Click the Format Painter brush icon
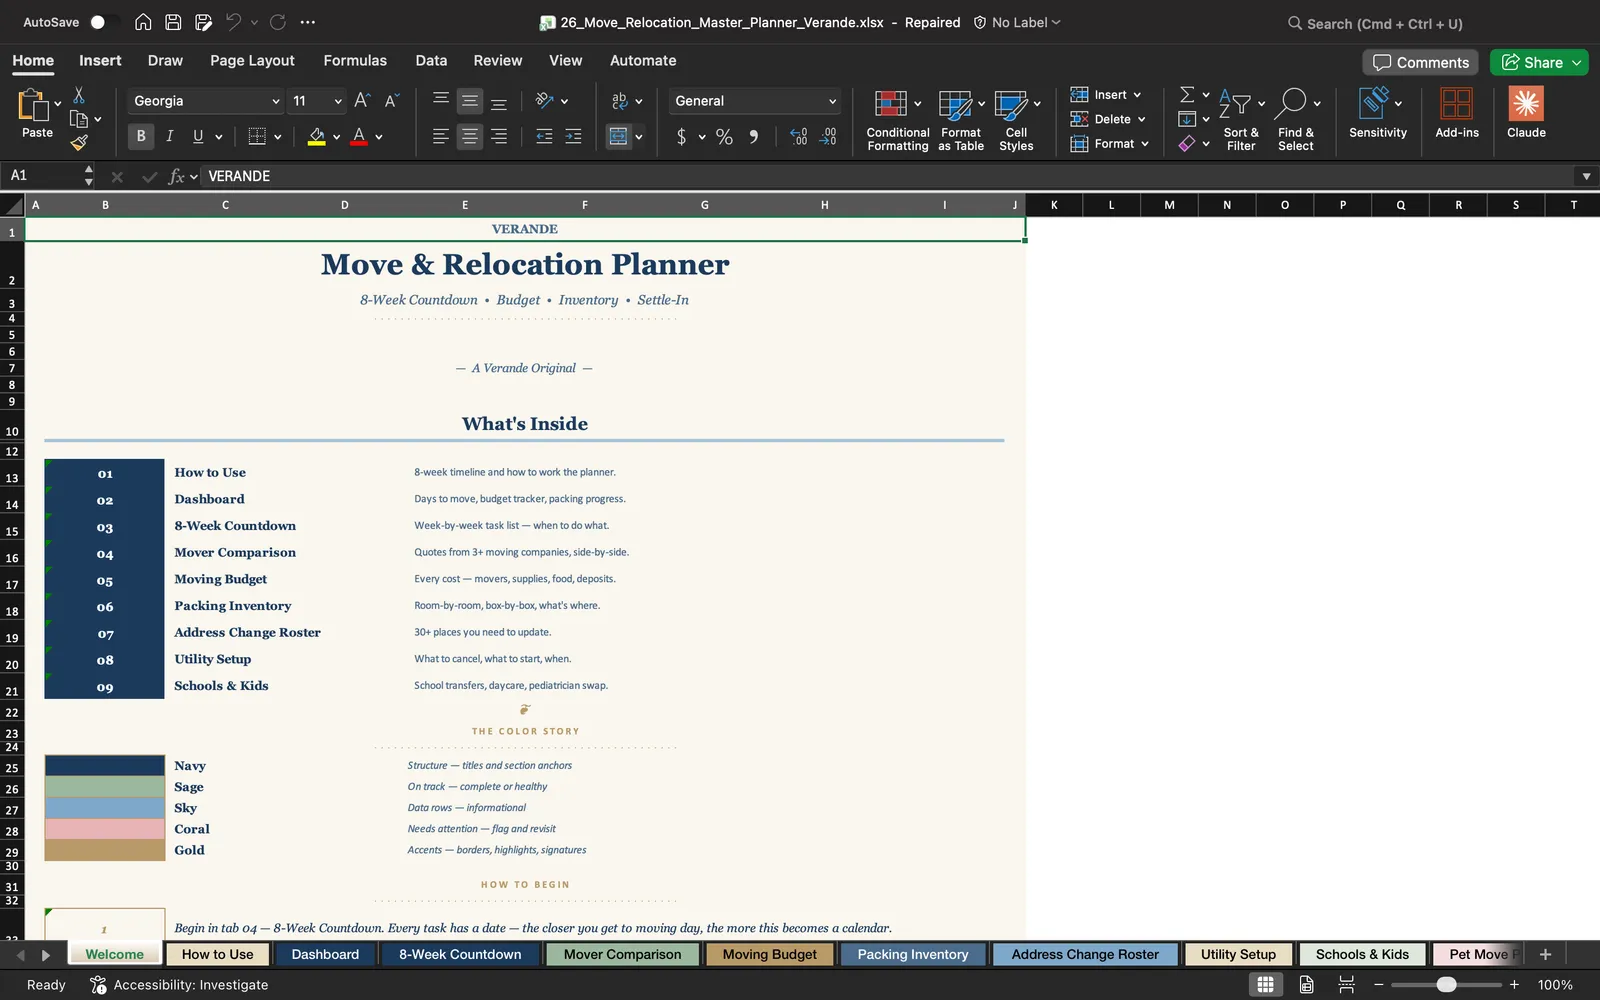 [79, 143]
